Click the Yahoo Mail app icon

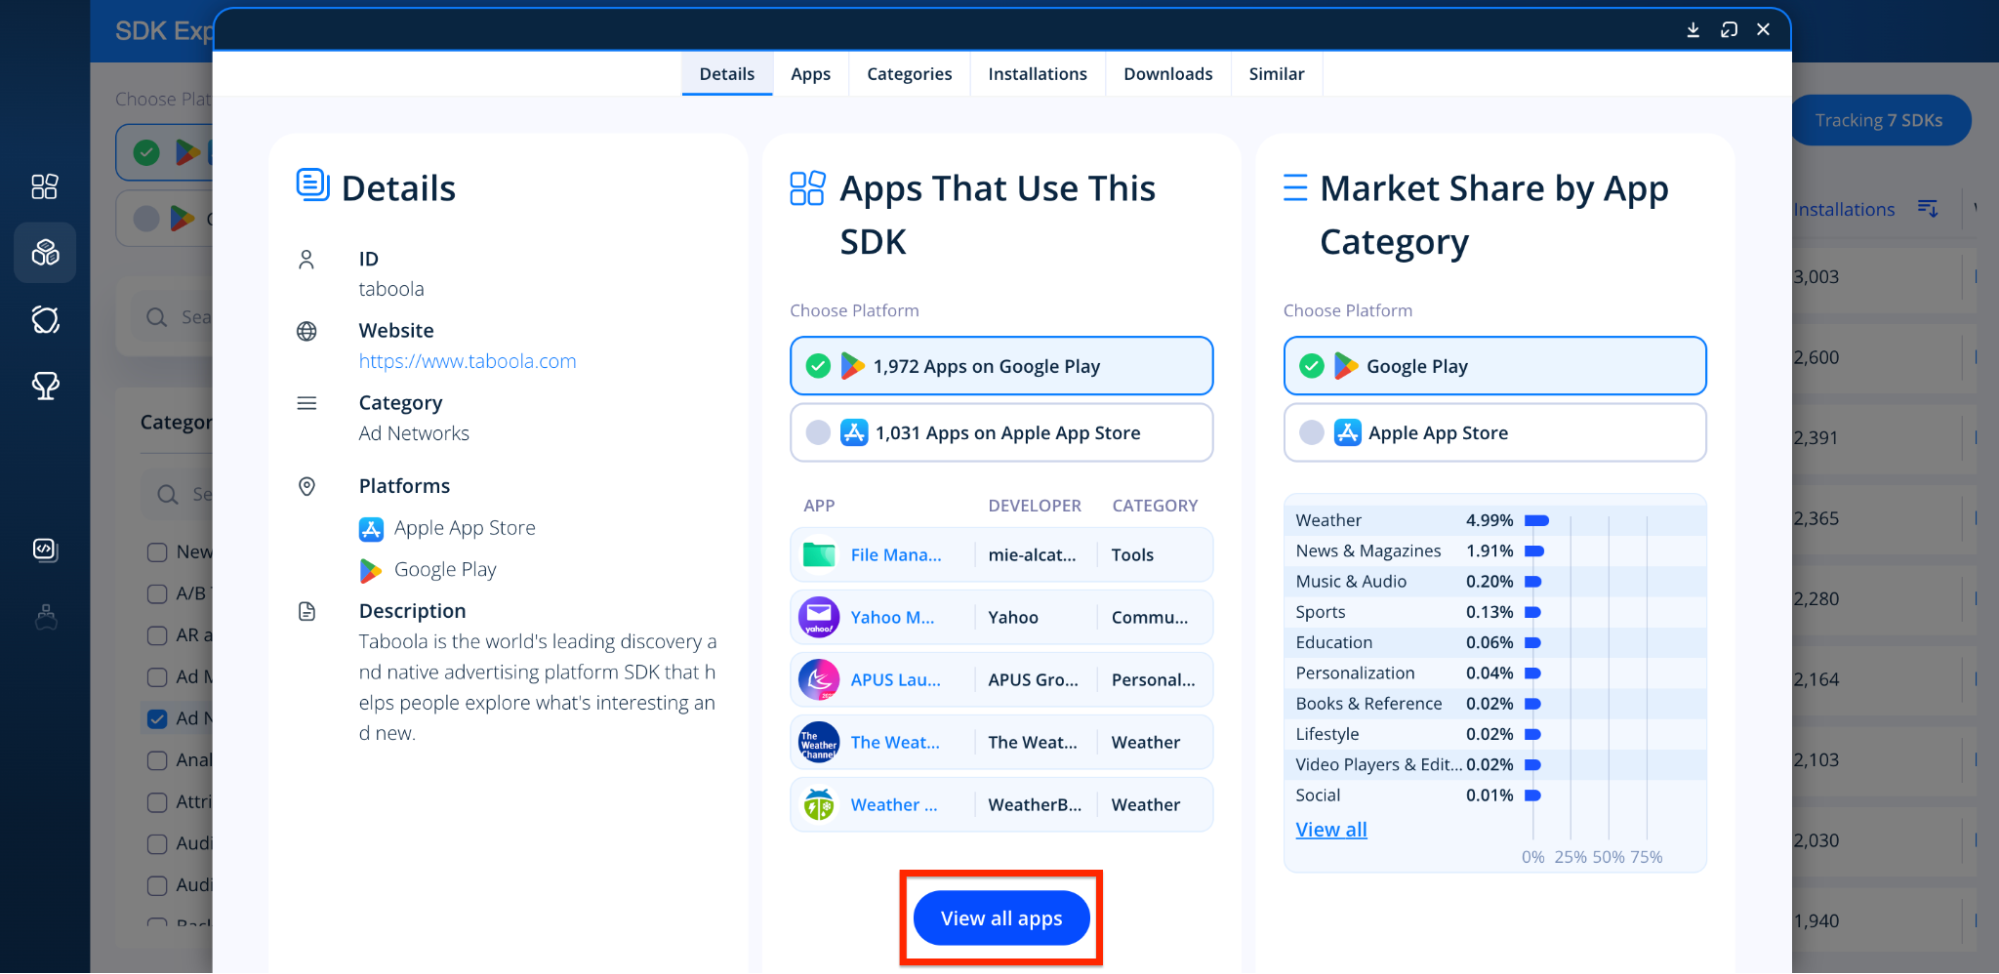coord(819,617)
